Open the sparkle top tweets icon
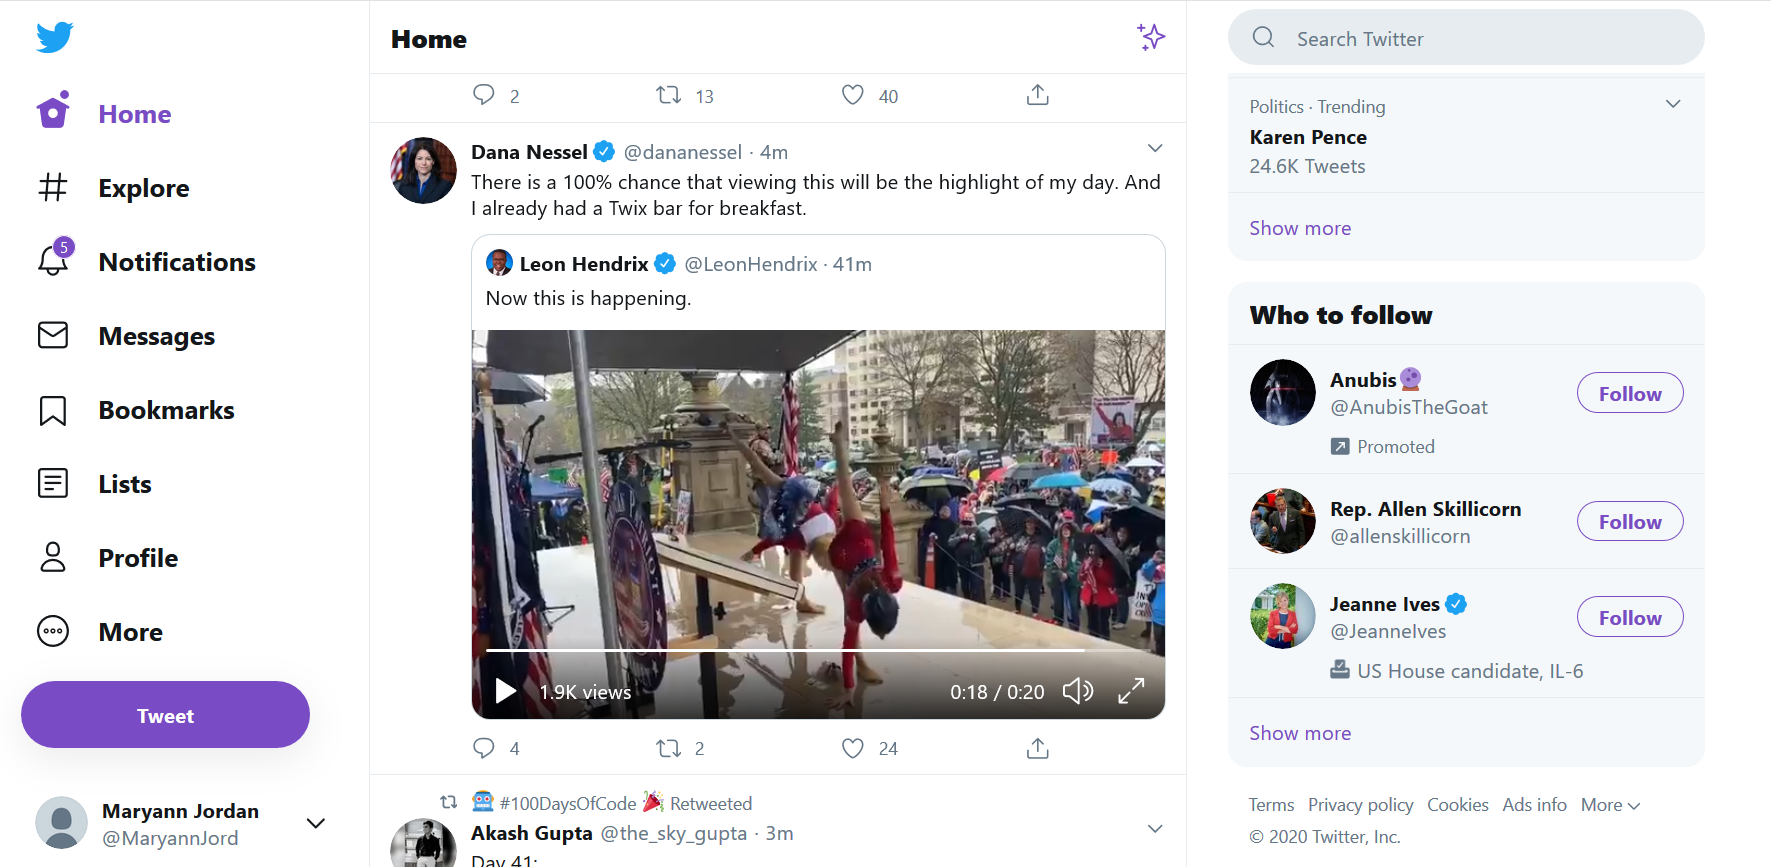 coord(1151,38)
